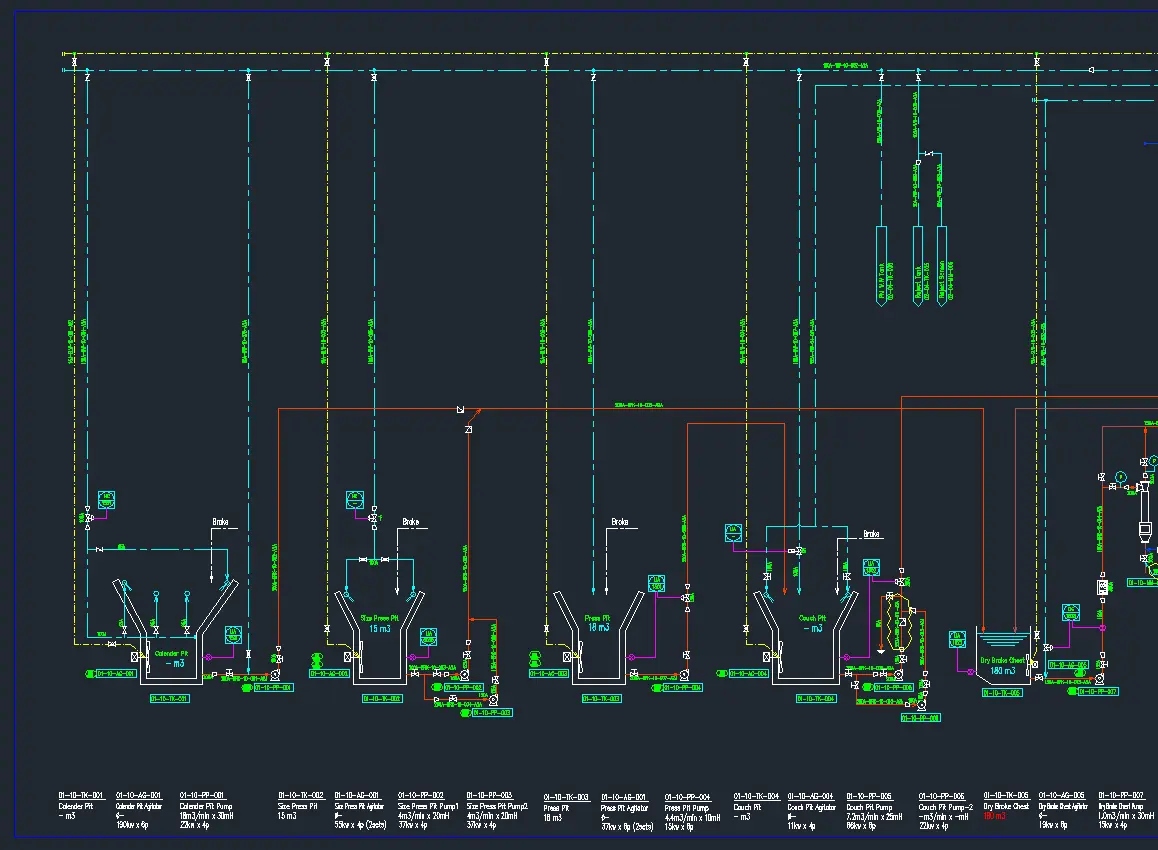Click the 01-10-TK-004 tag under Couch Pit

pos(815,699)
